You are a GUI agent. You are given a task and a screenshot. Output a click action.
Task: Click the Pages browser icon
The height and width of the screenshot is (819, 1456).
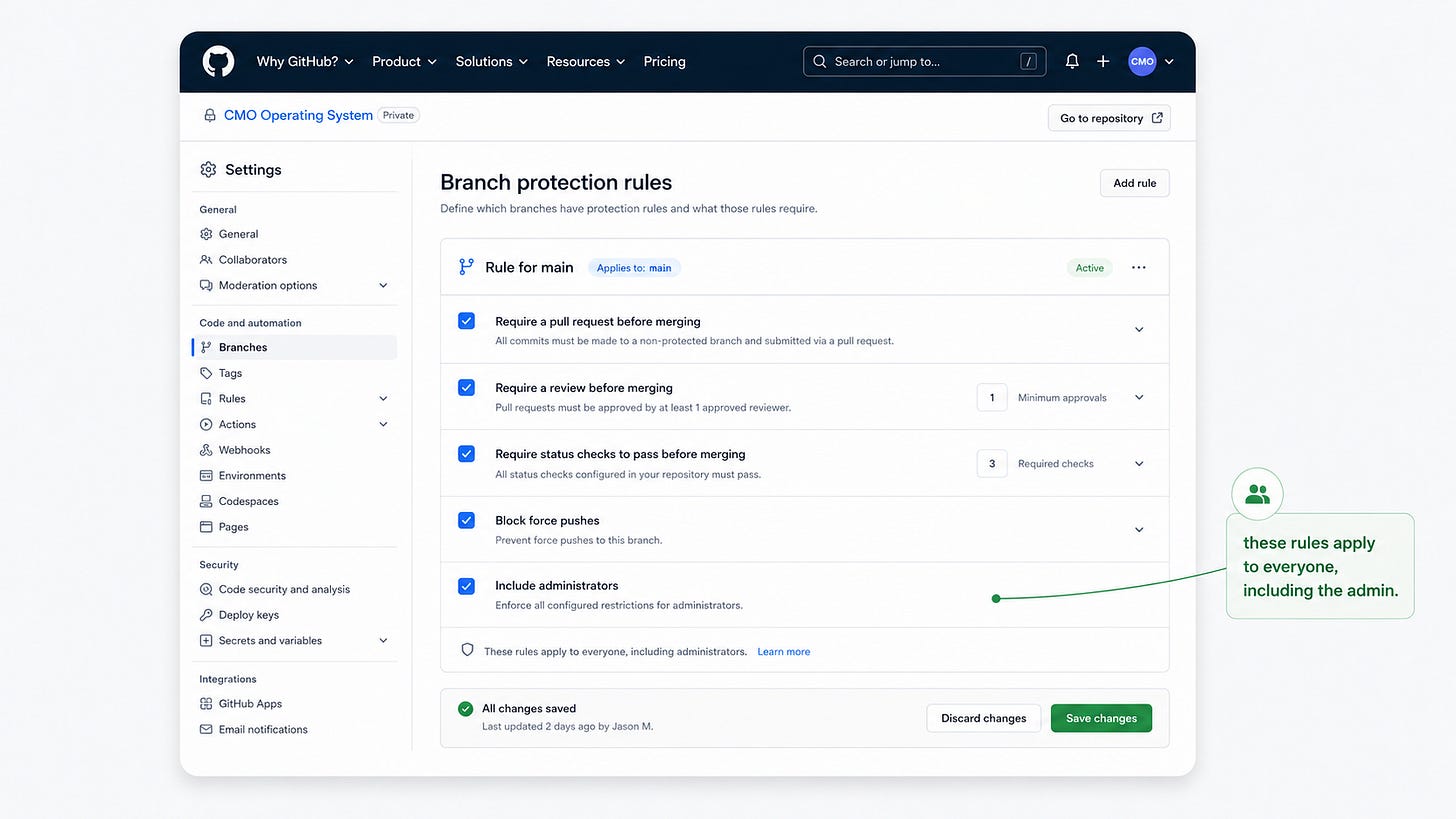point(206,527)
